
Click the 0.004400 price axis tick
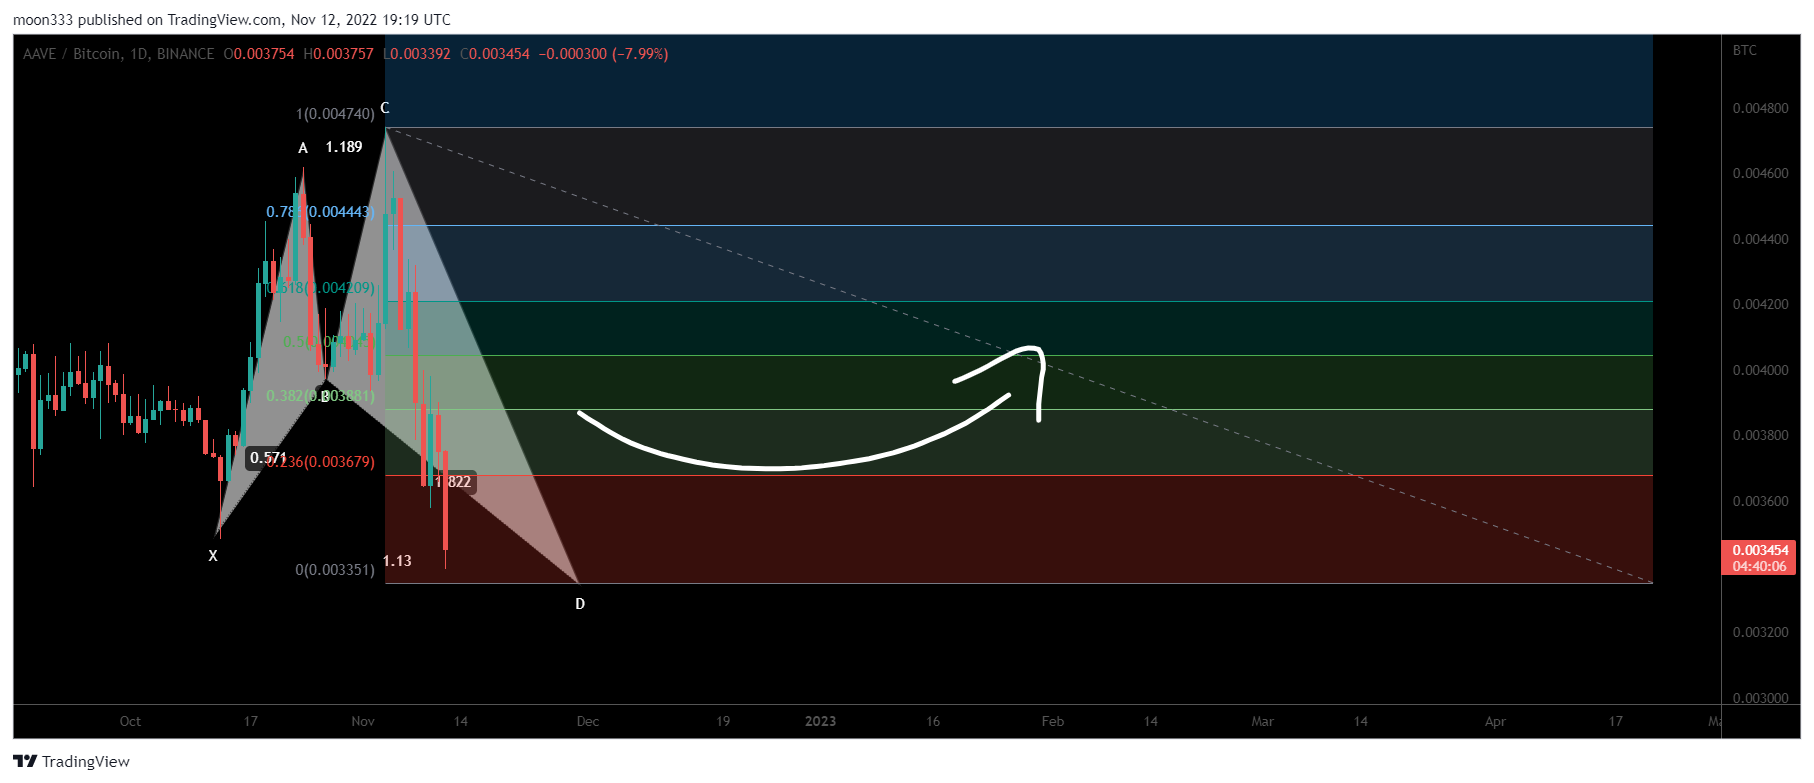[1761, 239]
